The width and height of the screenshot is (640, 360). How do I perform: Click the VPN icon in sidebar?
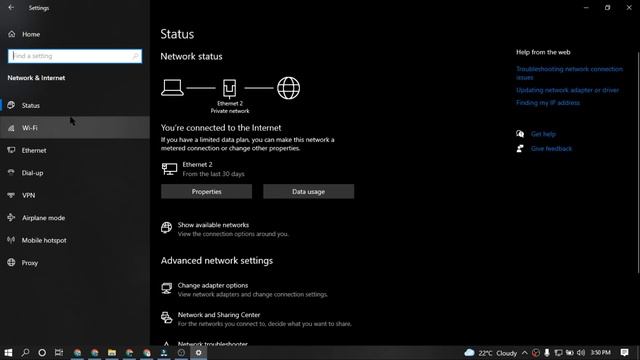click(11, 195)
